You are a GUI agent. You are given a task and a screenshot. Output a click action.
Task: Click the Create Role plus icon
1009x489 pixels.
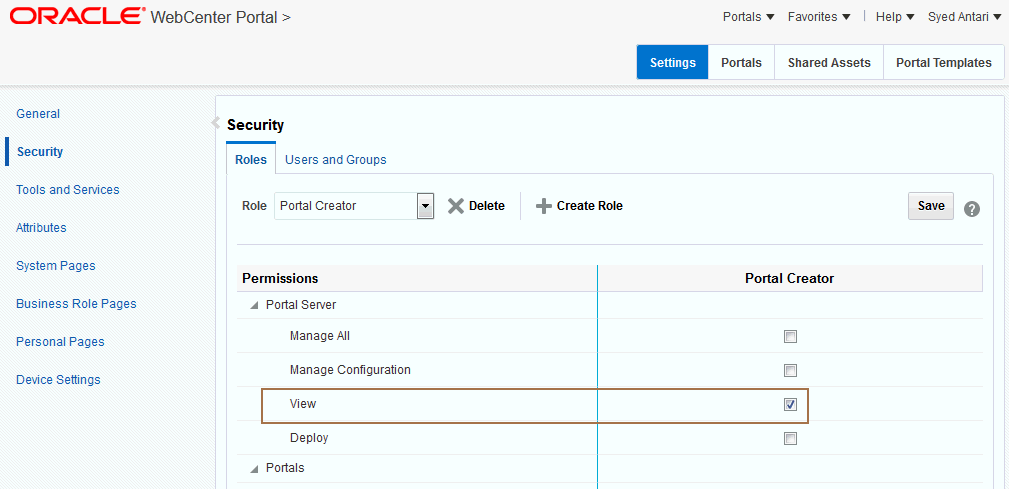click(544, 206)
